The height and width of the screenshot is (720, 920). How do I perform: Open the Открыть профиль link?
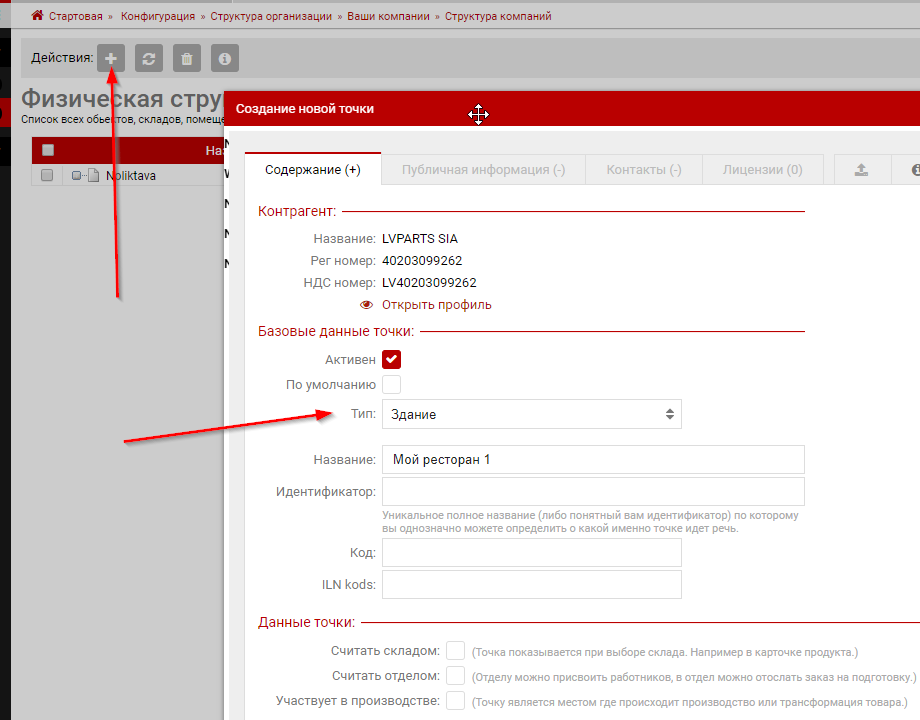pos(436,305)
